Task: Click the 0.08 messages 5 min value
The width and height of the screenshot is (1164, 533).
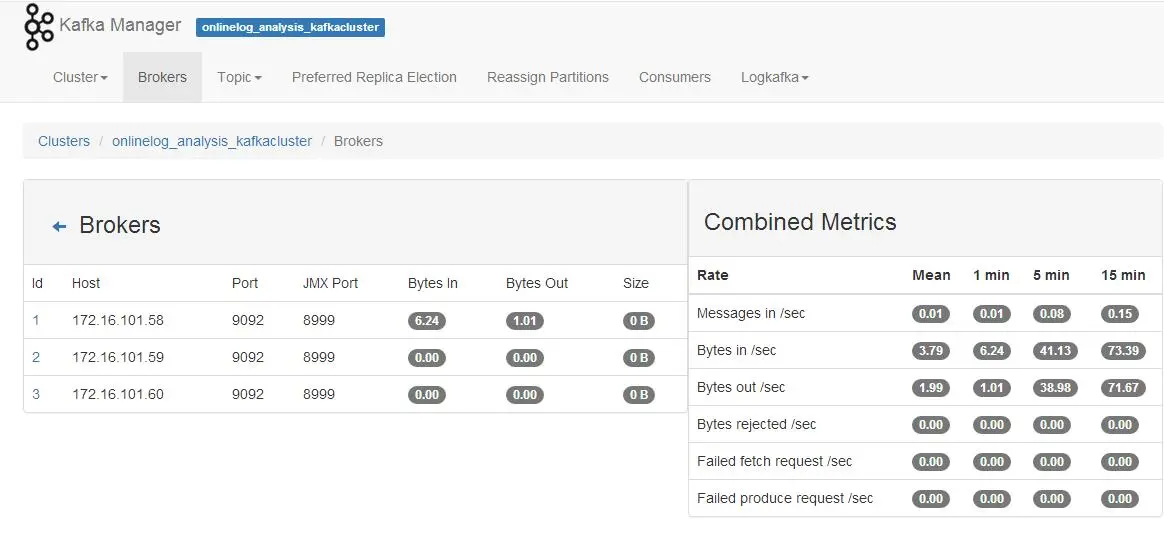Action: [x=1052, y=313]
